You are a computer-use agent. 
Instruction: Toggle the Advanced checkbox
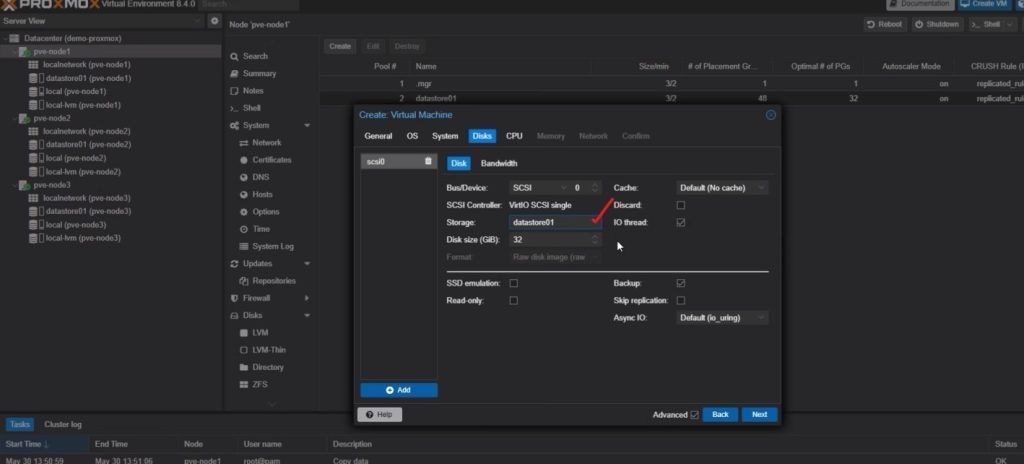pos(694,415)
